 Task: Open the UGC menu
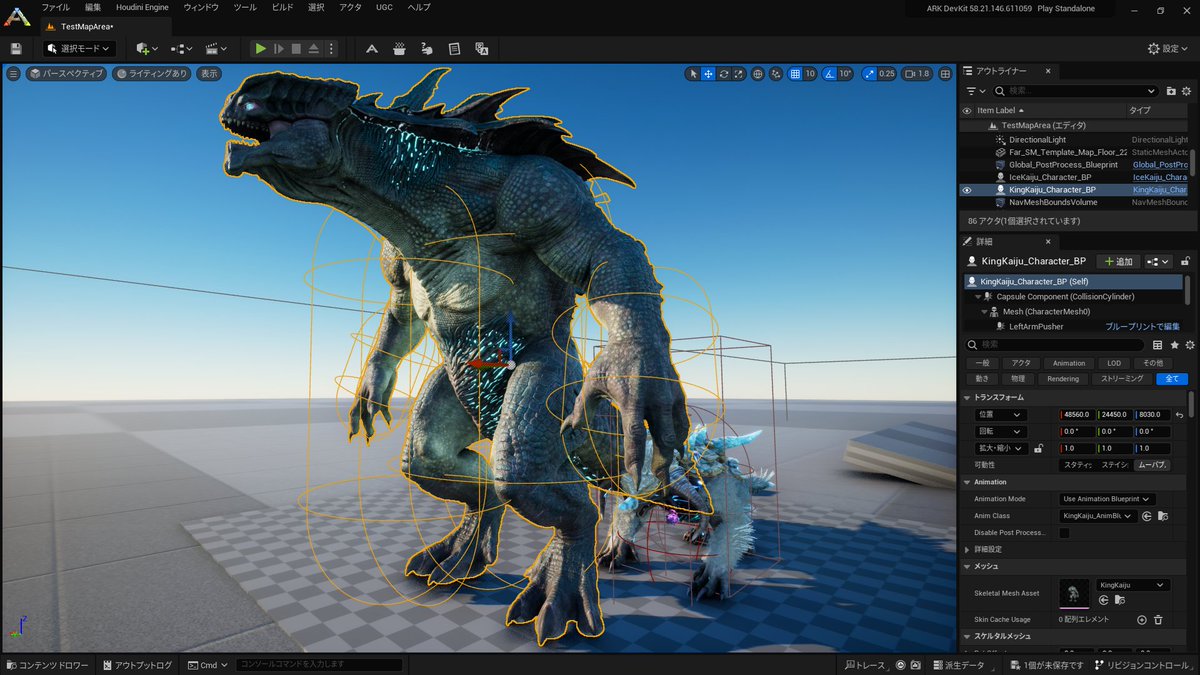(385, 7)
